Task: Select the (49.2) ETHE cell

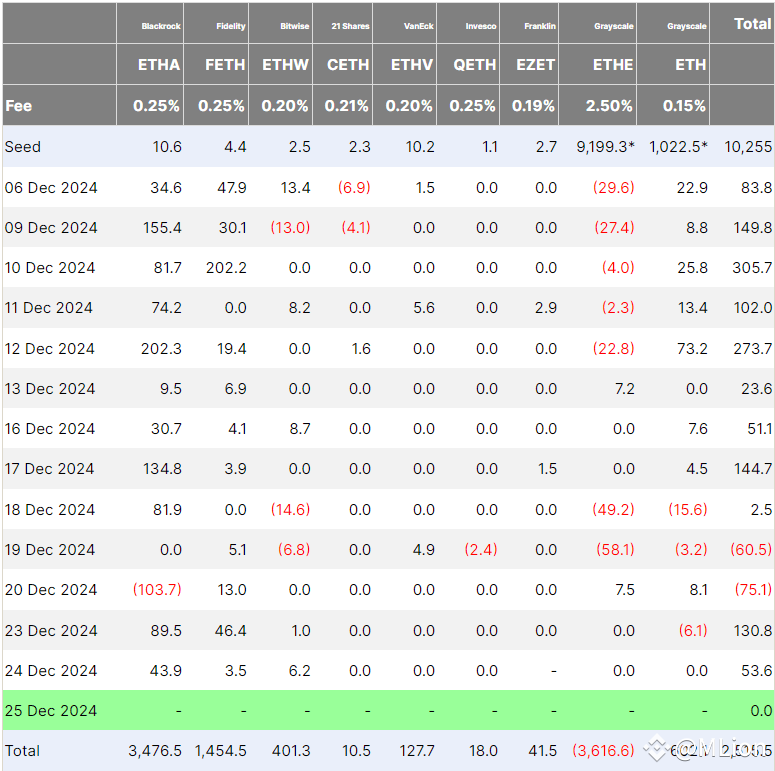Action: click(613, 510)
